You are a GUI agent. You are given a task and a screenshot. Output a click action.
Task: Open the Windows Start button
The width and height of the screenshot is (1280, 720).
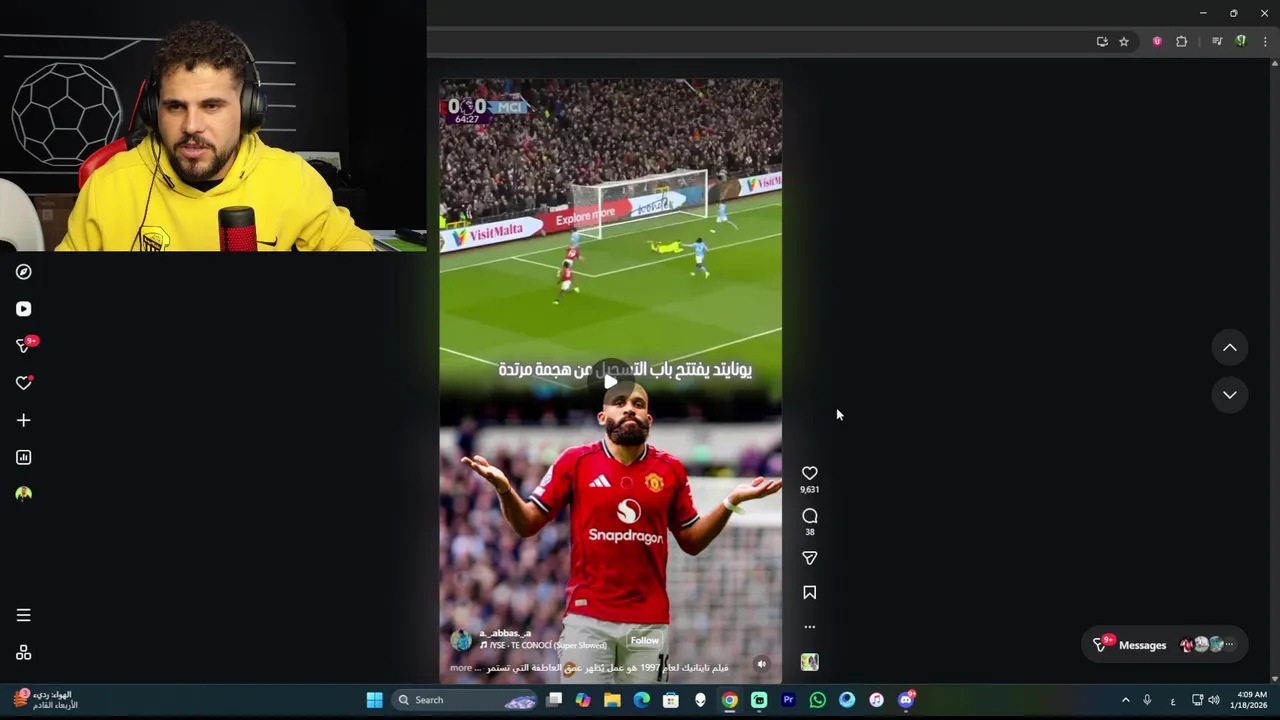(x=374, y=700)
